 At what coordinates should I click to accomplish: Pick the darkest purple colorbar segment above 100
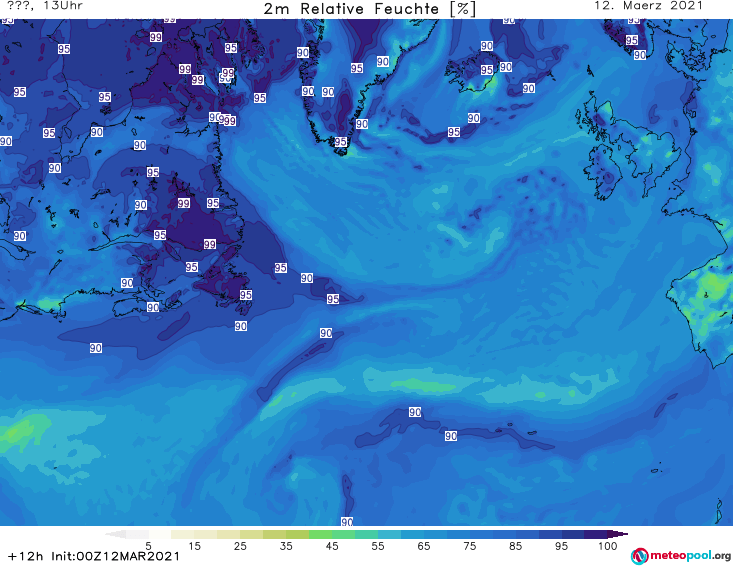tap(596, 534)
